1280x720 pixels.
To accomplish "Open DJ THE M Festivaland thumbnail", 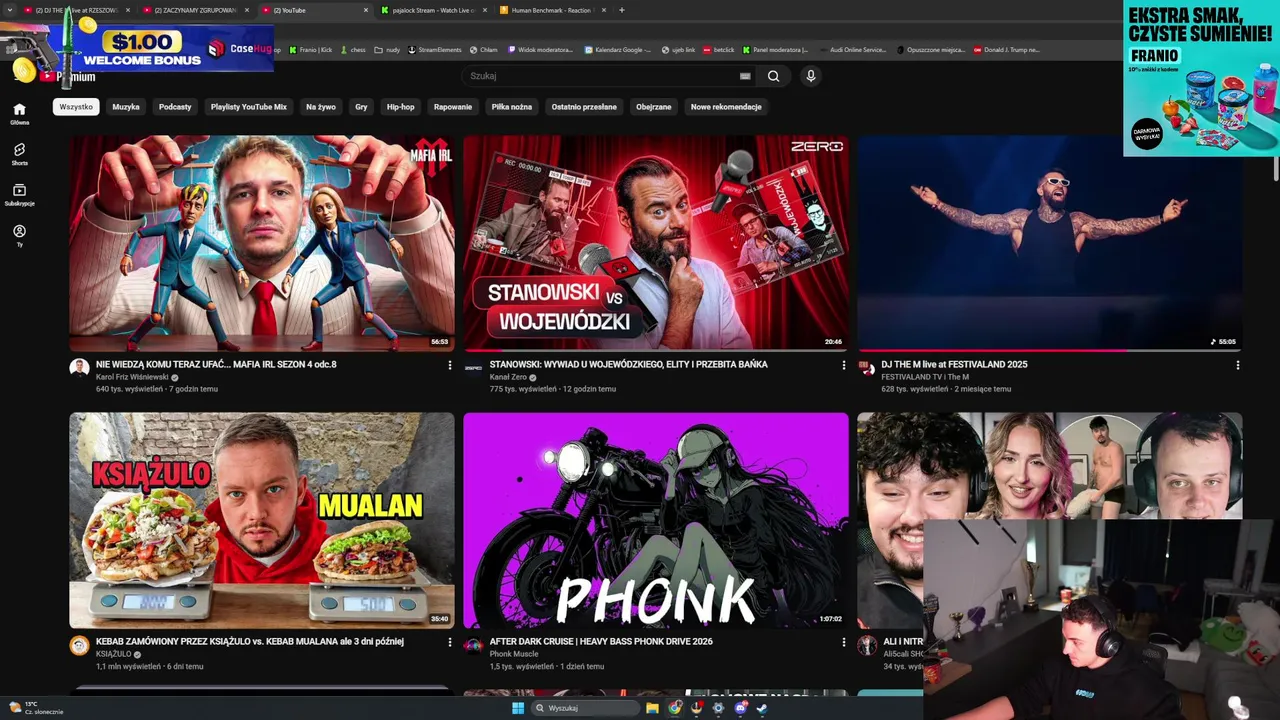I will tap(1049, 243).
